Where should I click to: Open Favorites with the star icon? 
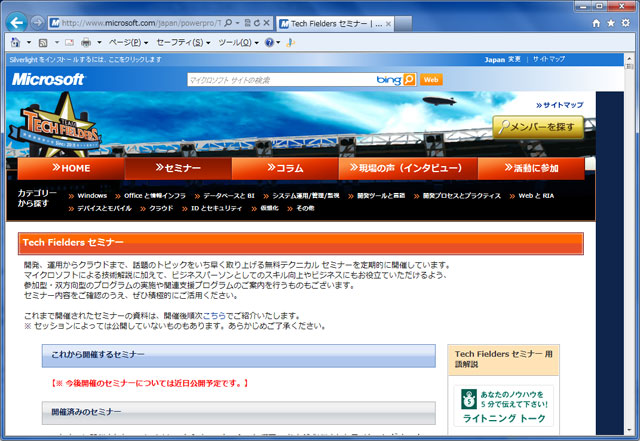click(611, 23)
